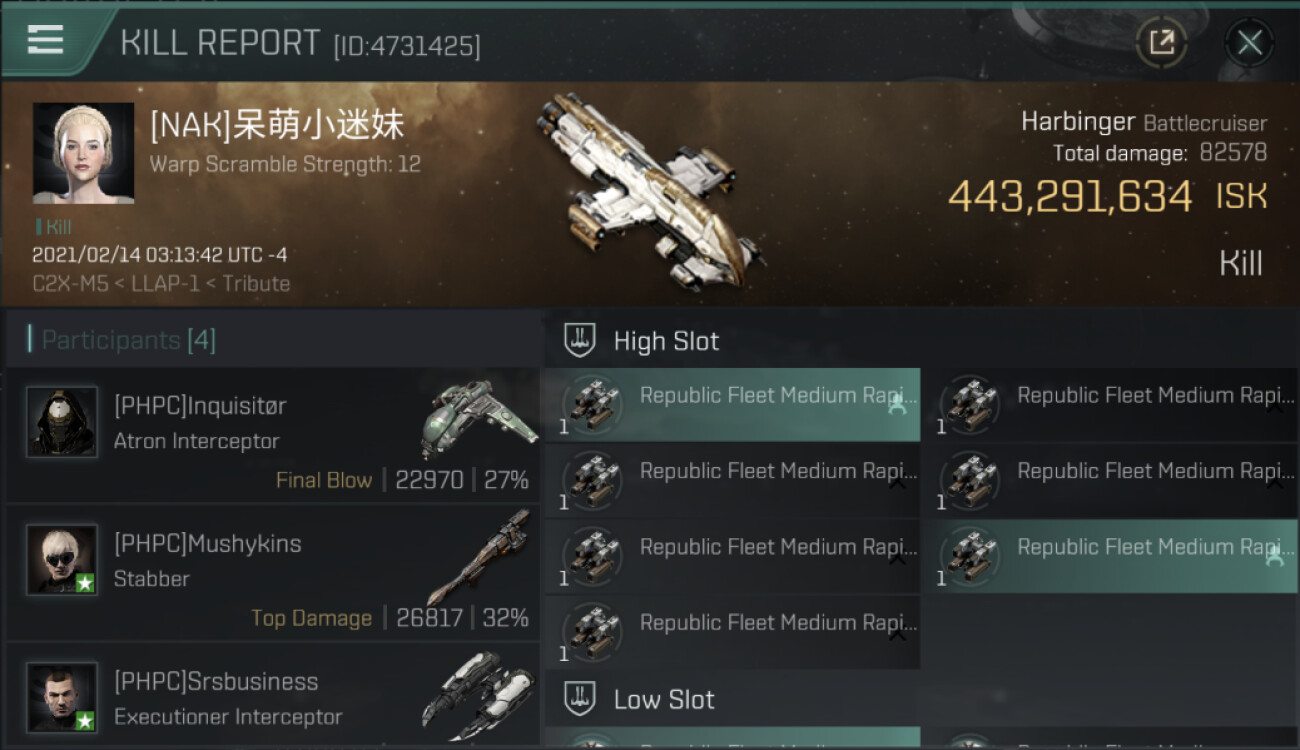Open the hamburger menu beside Kill Report

coord(45,40)
